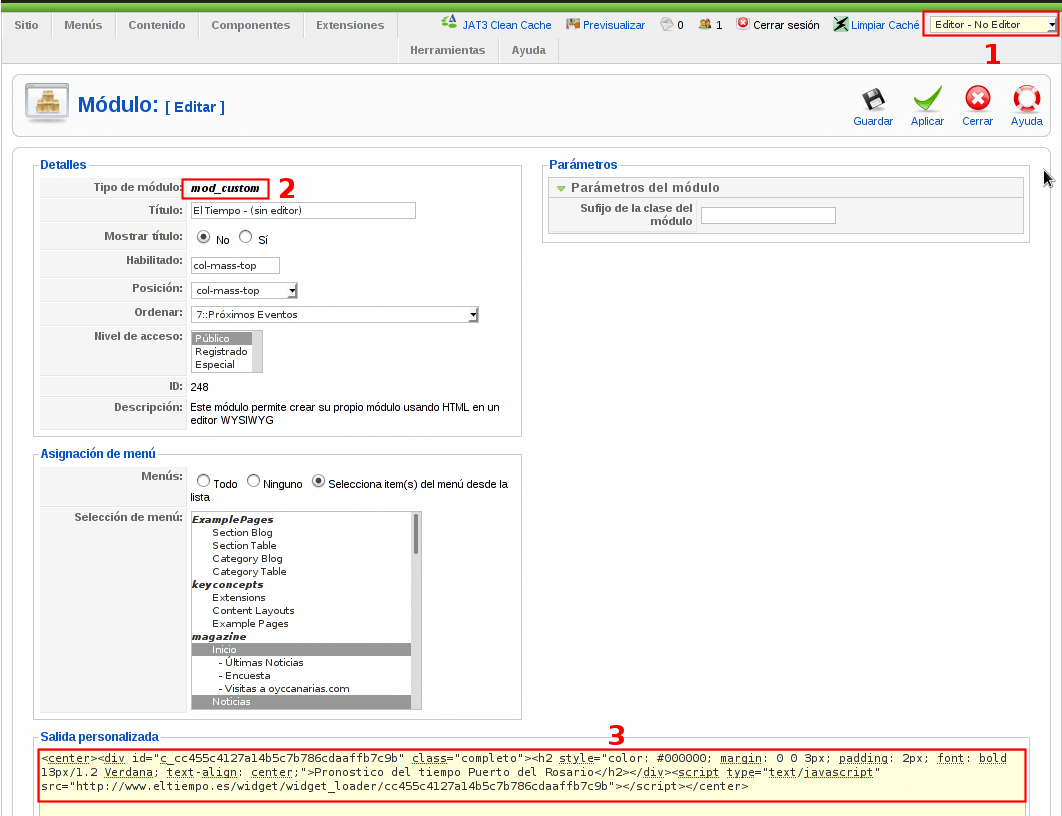Screen dimensions: 1062x816
Task: Click the Cerrar red X icon
Action: point(977,99)
